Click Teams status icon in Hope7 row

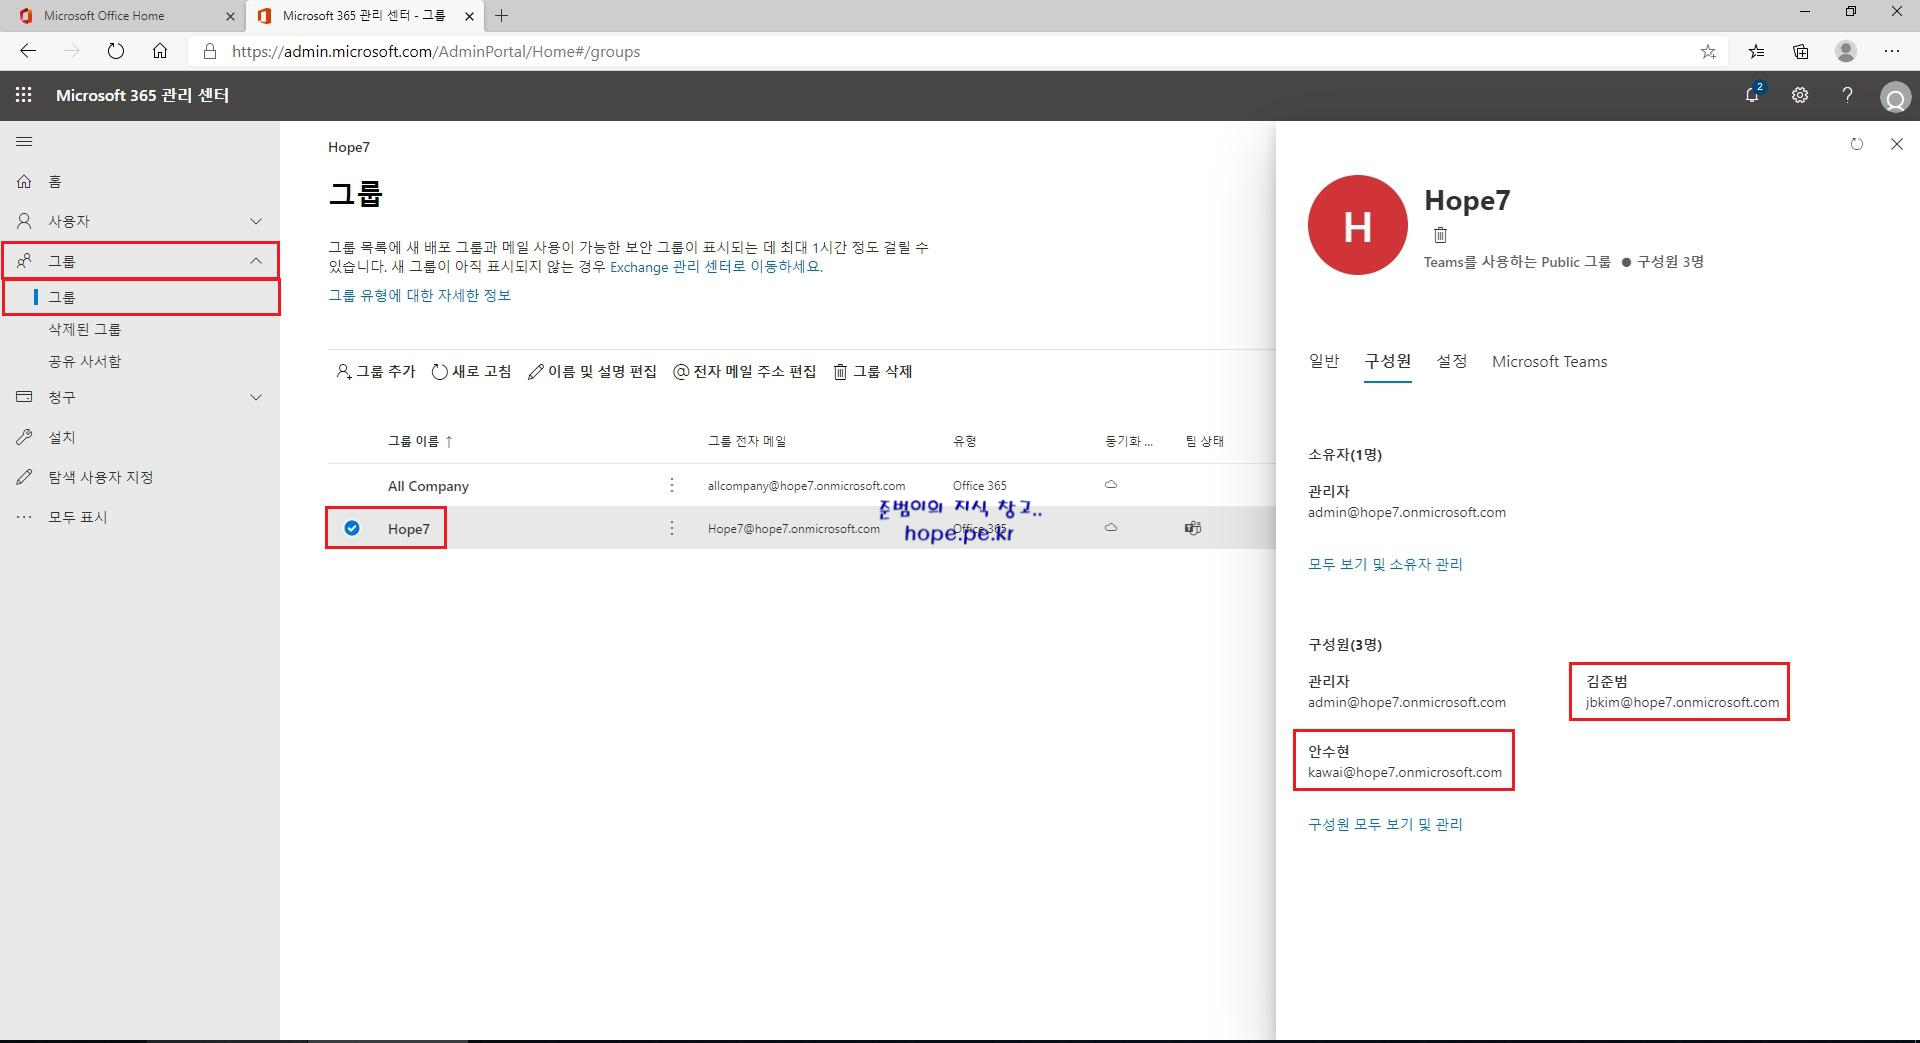[x=1193, y=528]
